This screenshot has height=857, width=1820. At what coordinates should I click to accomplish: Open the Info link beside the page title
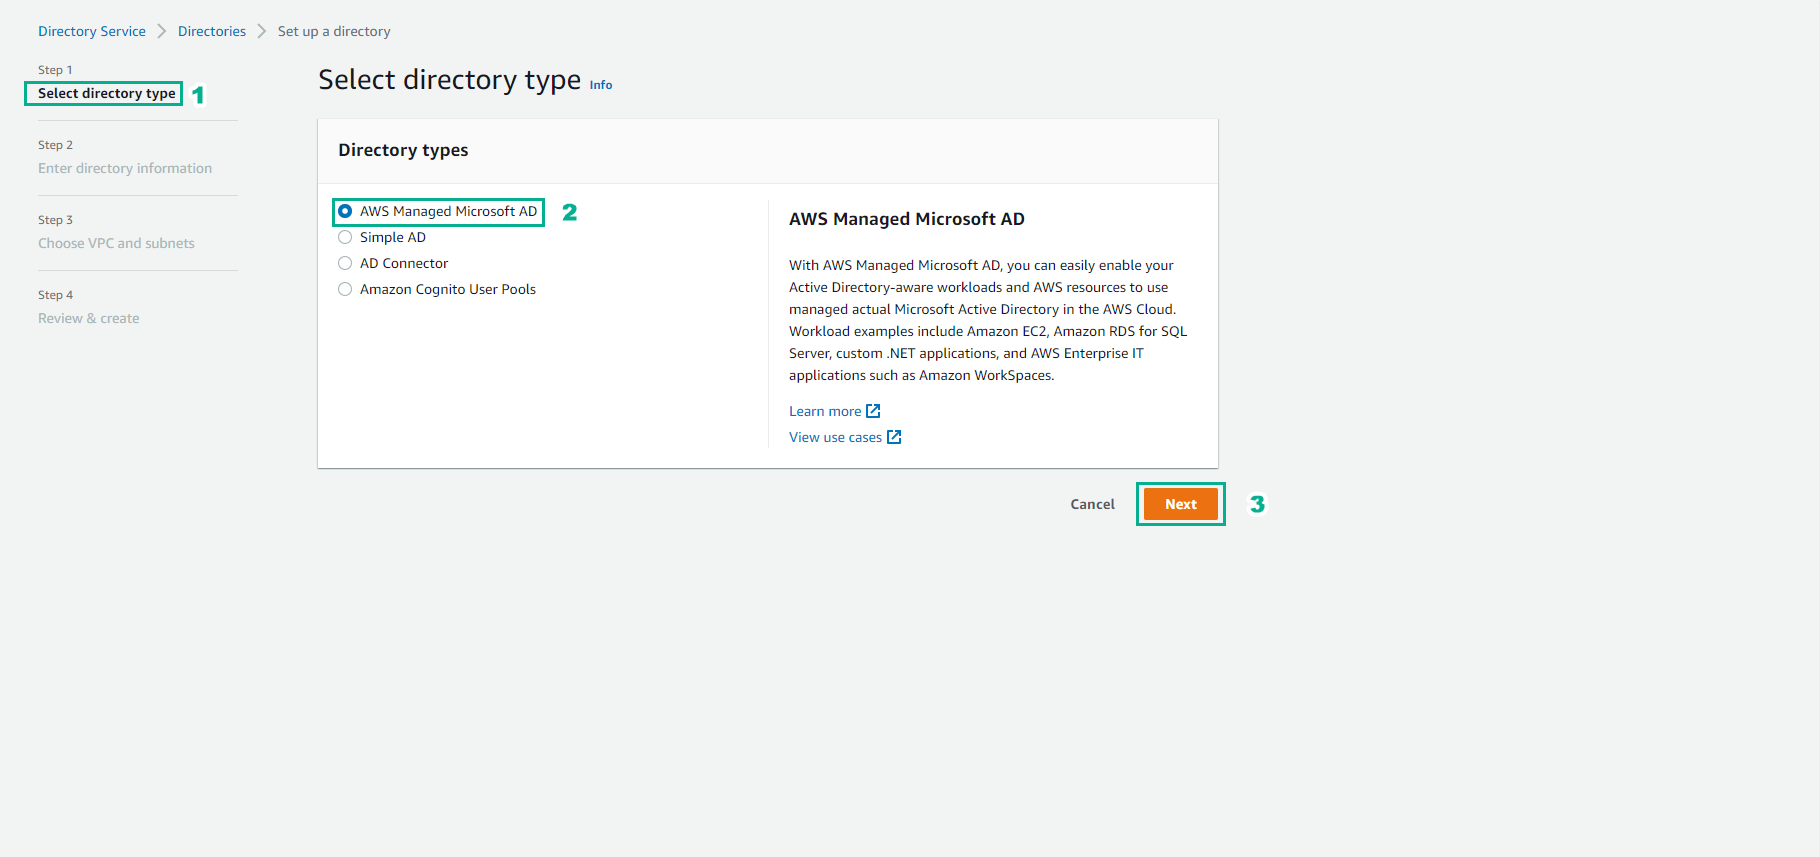click(x=601, y=85)
